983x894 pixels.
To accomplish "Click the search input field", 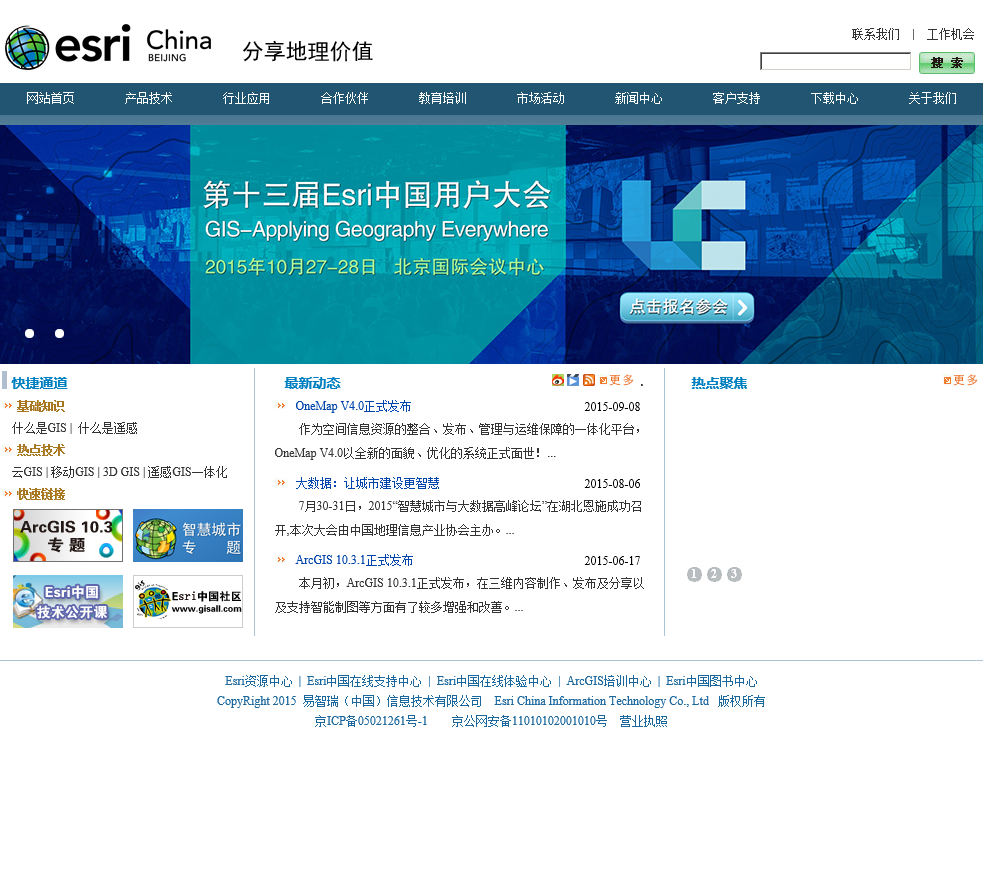I will click(x=835, y=61).
